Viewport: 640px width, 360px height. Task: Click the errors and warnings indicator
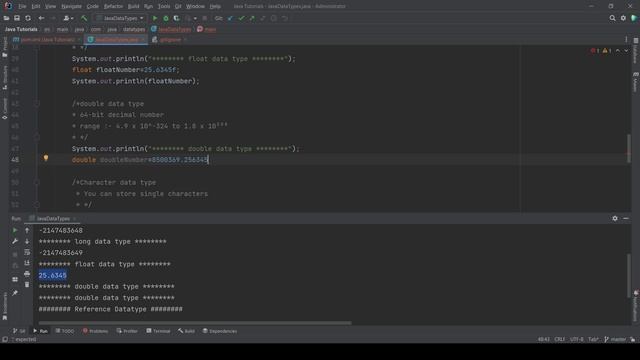tap(601, 51)
